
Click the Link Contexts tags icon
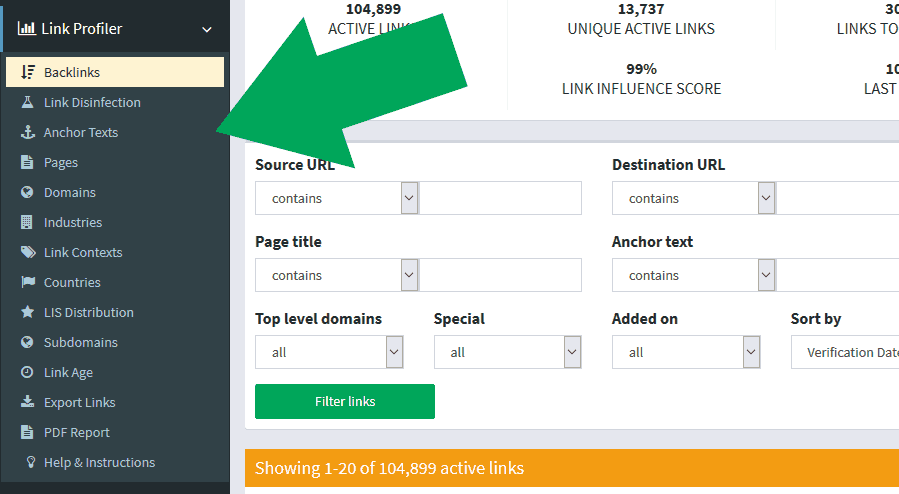point(28,252)
